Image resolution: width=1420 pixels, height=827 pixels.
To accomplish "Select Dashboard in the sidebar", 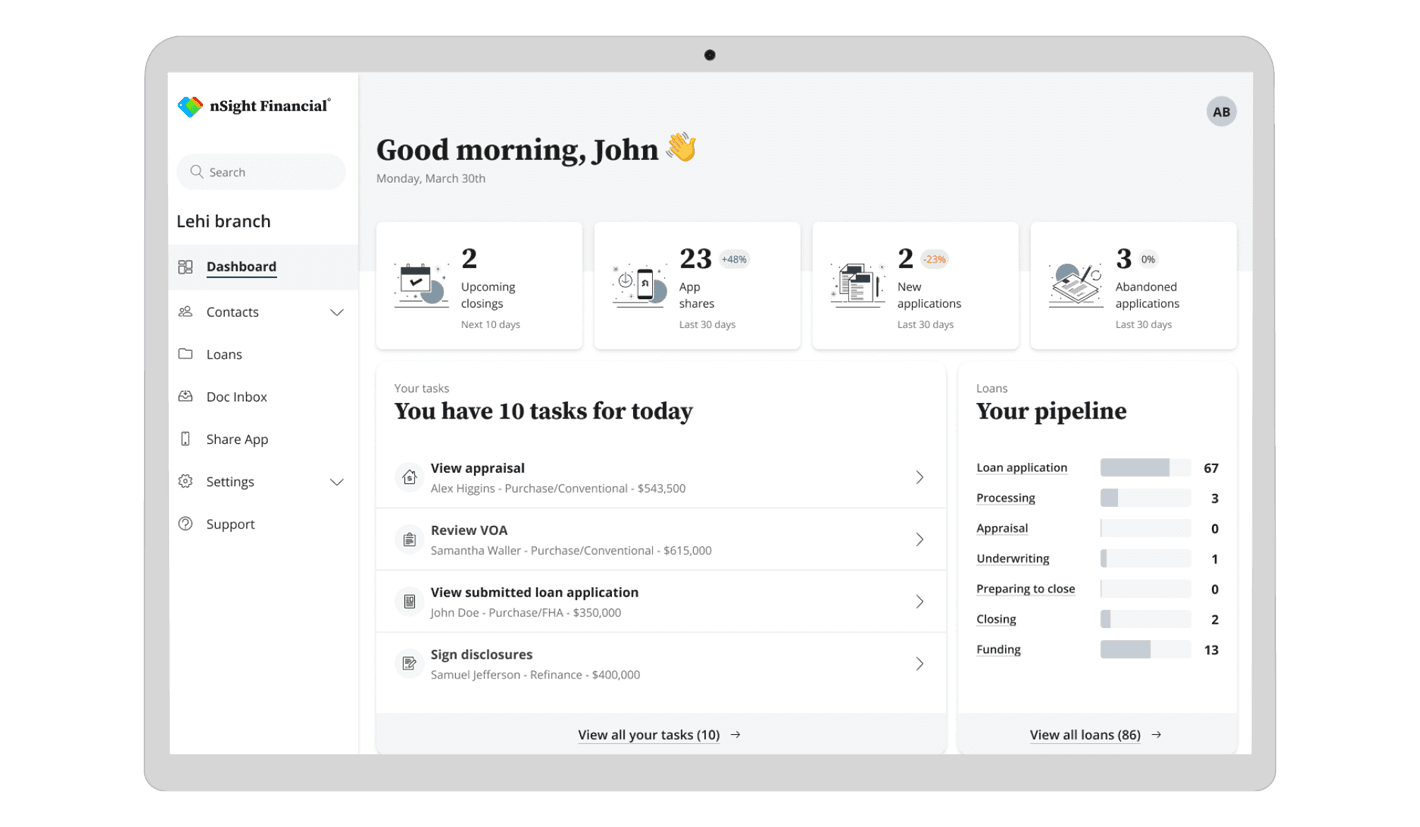I will click(x=240, y=267).
